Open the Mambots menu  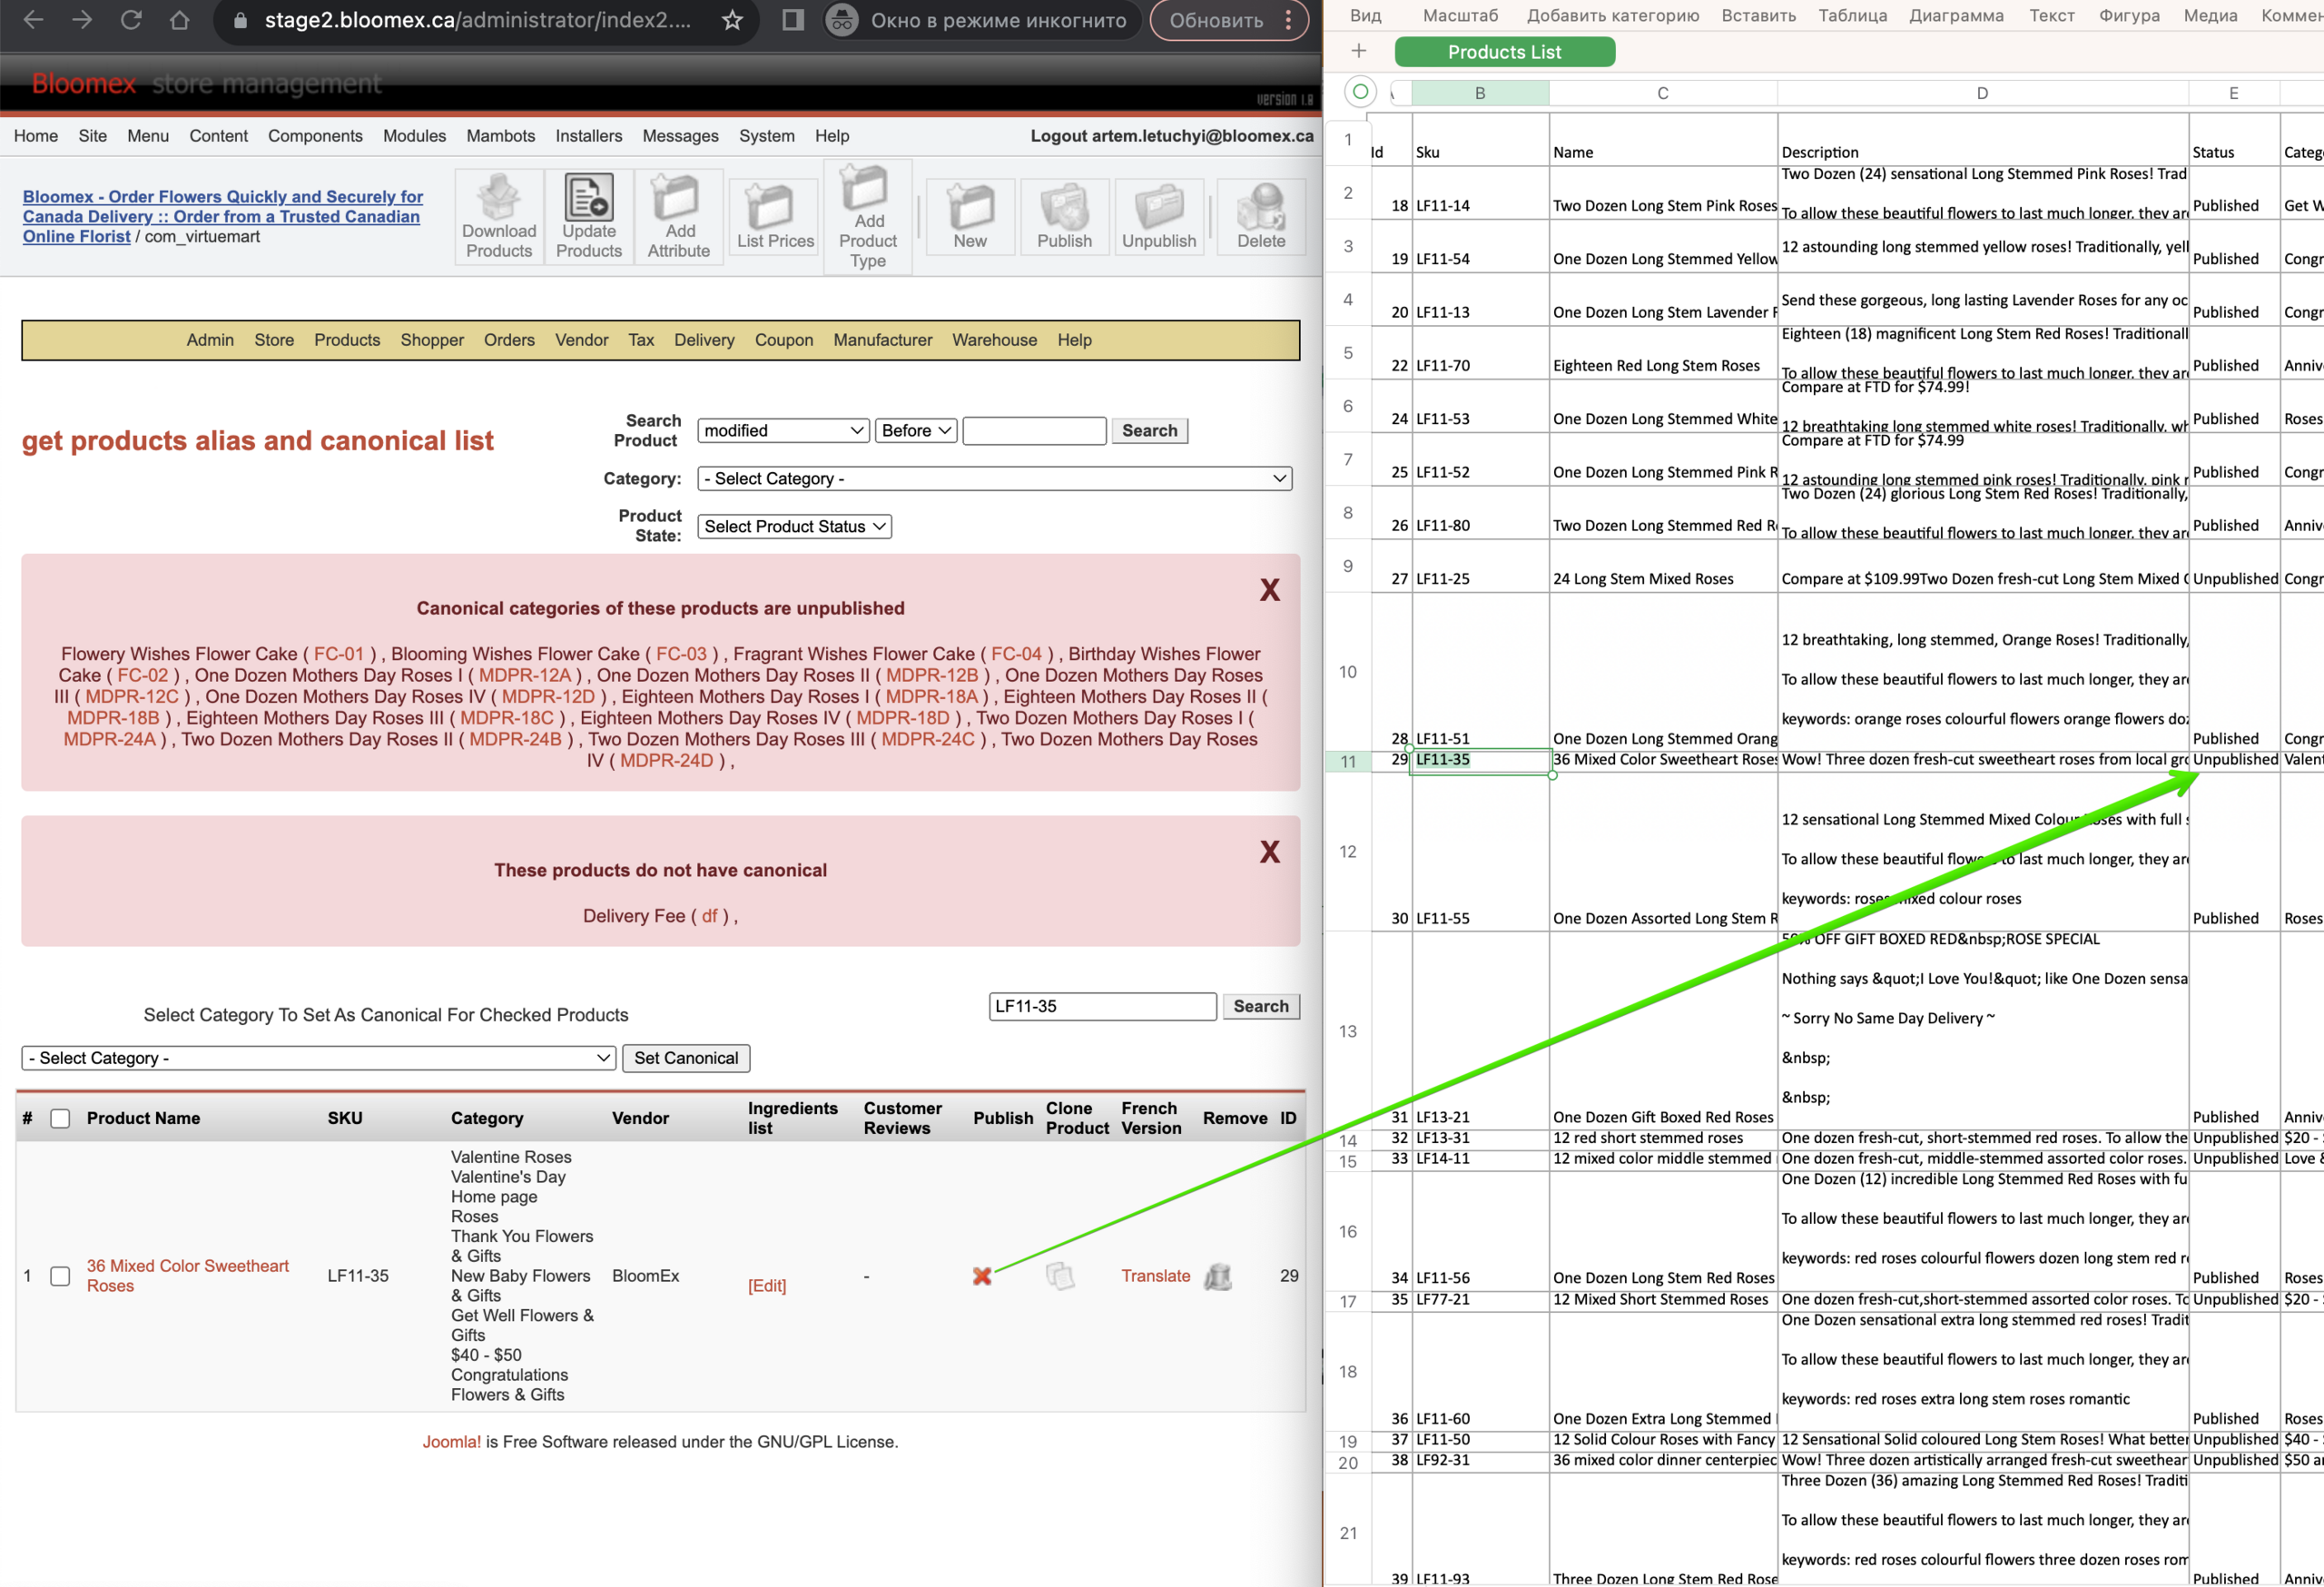(500, 136)
